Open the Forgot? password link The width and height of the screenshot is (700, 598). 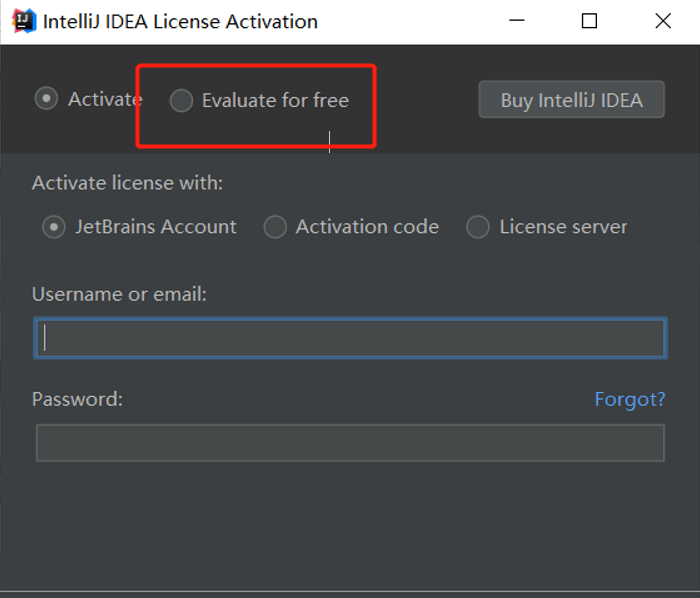(629, 399)
